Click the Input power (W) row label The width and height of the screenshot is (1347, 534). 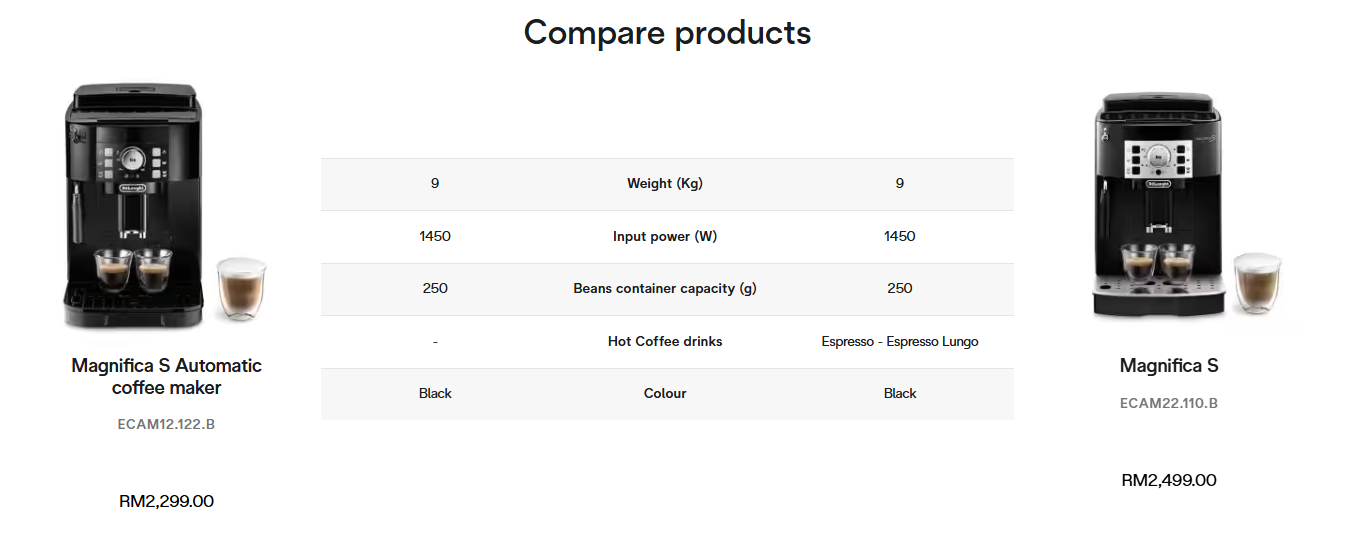point(665,237)
